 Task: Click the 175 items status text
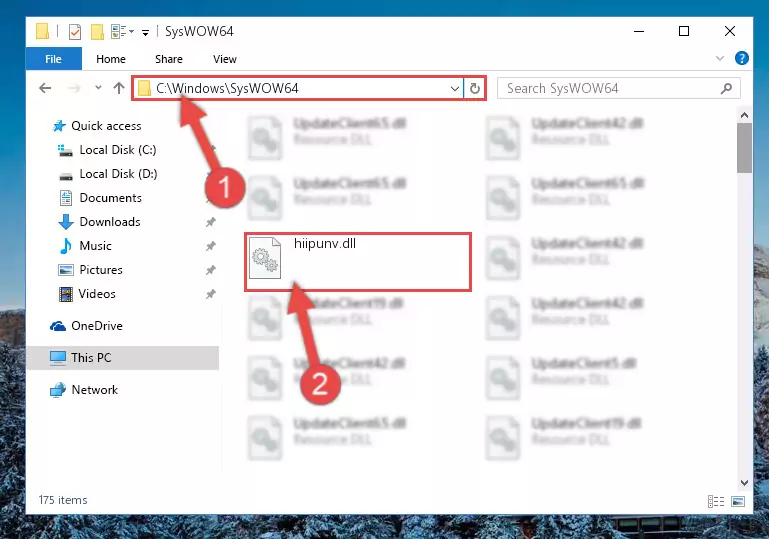63,500
